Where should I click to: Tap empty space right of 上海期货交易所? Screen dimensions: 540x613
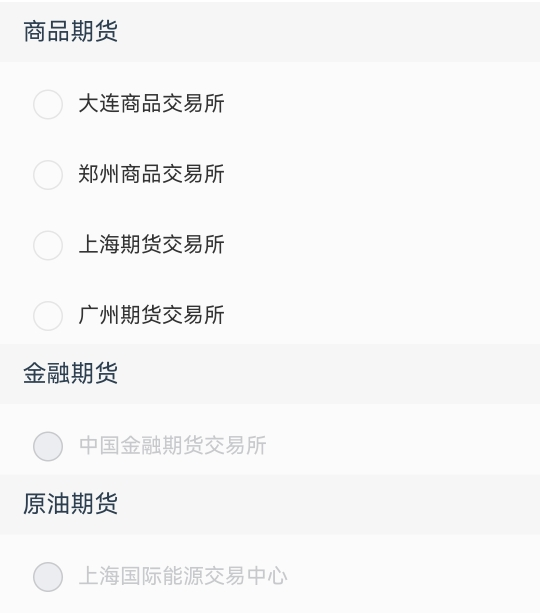click(x=381, y=245)
